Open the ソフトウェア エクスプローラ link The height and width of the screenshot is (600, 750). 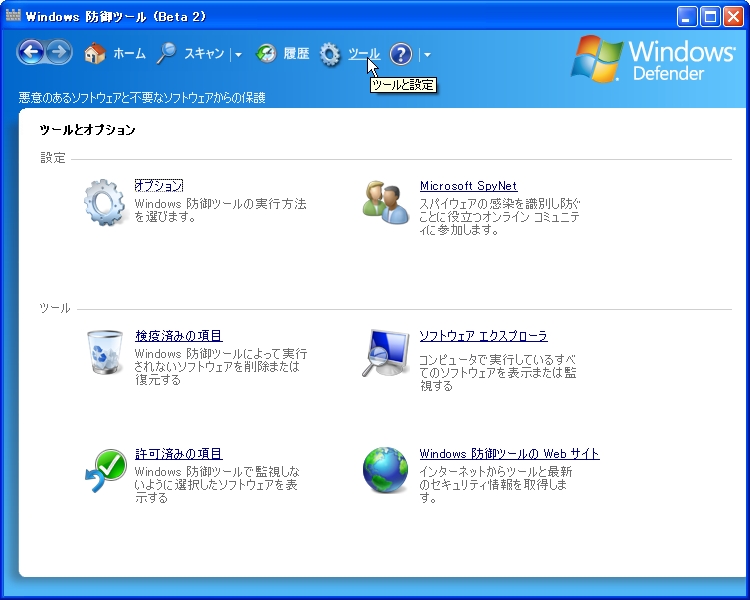483,336
